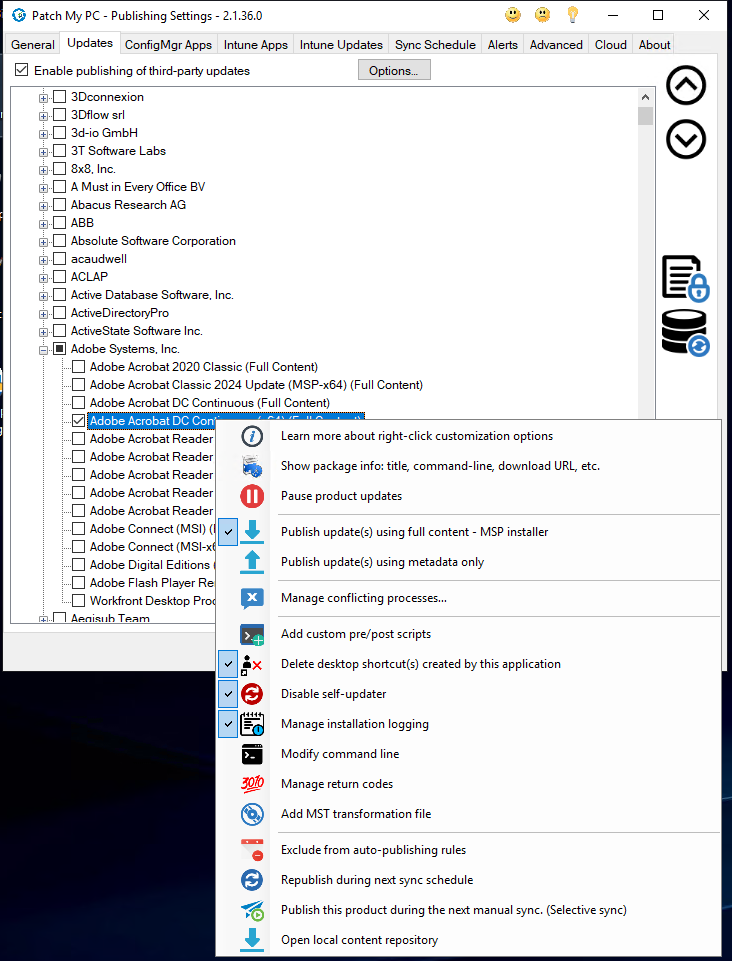Click the scroll up circle arrow icon
This screenshot has width=732, height=961.
(x=686, y=86)
